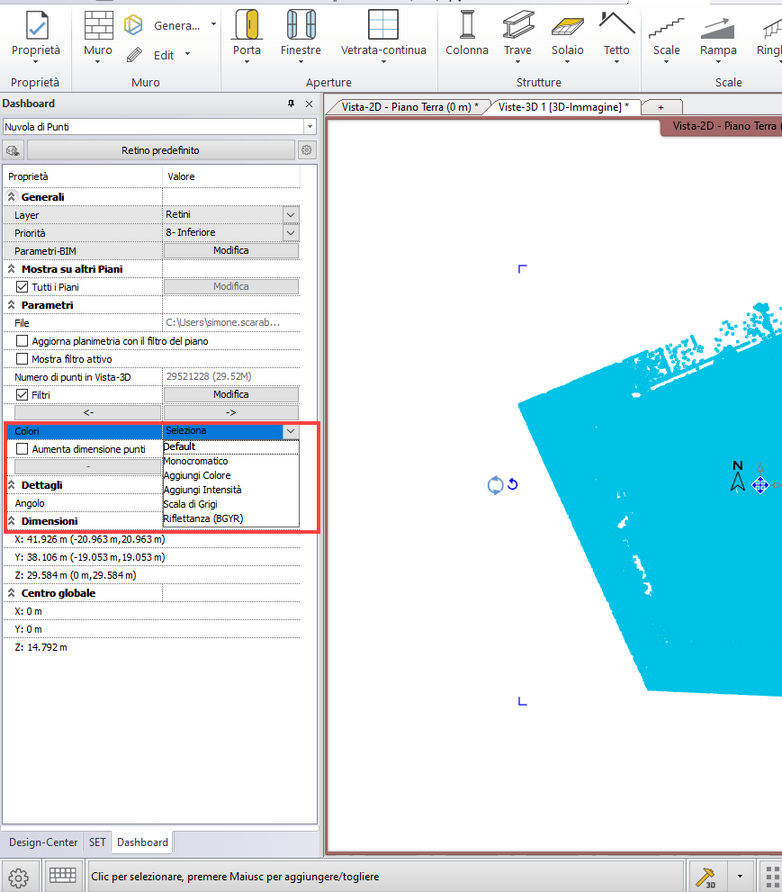Switch to Viste-3D 1 tab
782x892 pixels.
[563, 107]
